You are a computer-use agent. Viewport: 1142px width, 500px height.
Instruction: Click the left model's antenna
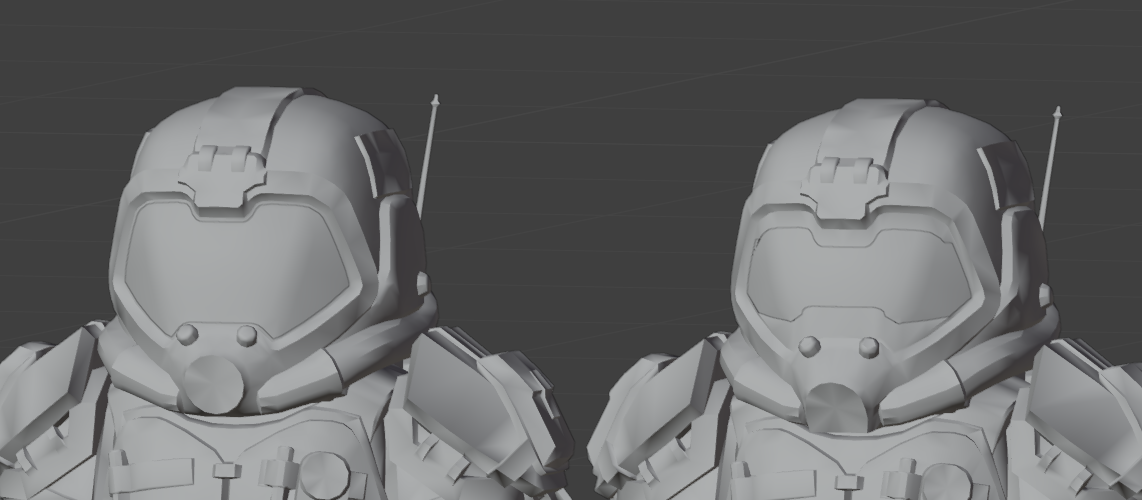(x=428, y=155)
